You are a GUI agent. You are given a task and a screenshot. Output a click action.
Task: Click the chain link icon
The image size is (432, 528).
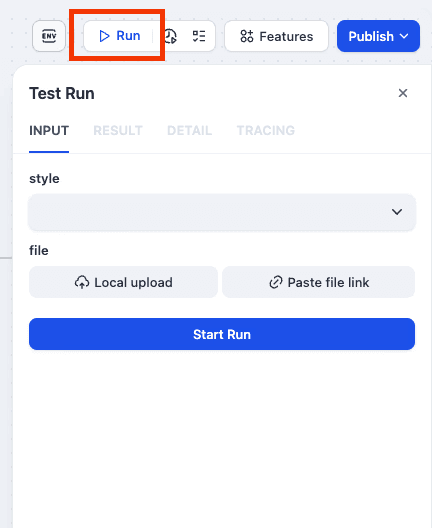(x=276, y=282)
